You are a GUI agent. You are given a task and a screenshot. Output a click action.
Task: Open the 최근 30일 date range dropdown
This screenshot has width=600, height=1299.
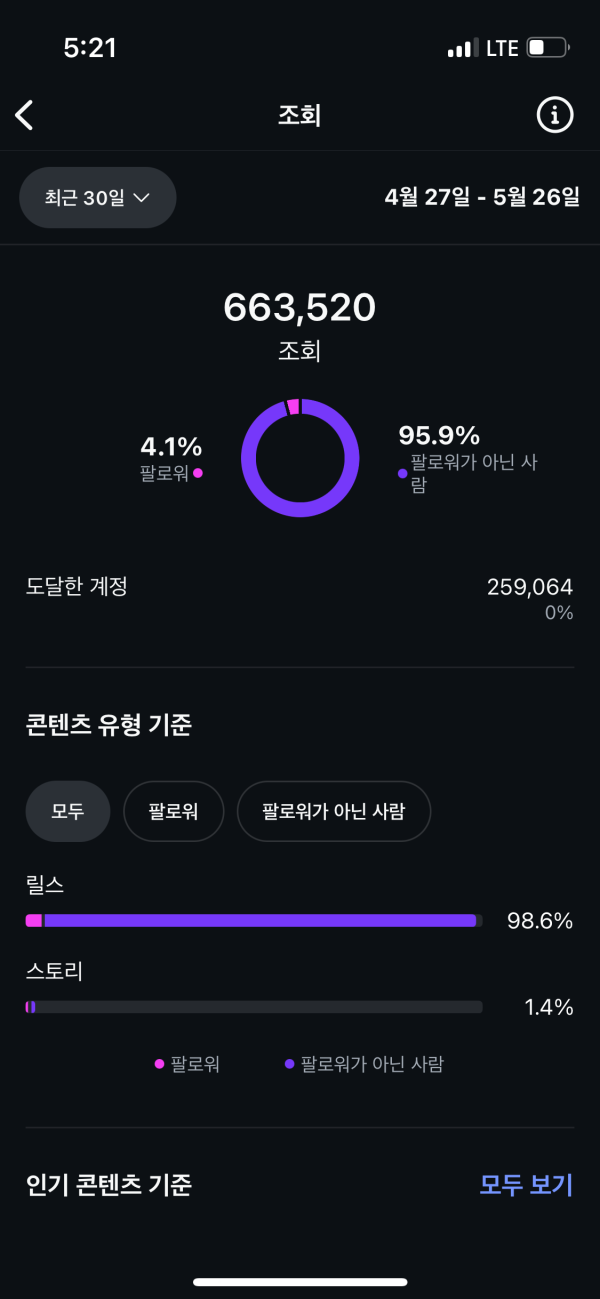97,198
